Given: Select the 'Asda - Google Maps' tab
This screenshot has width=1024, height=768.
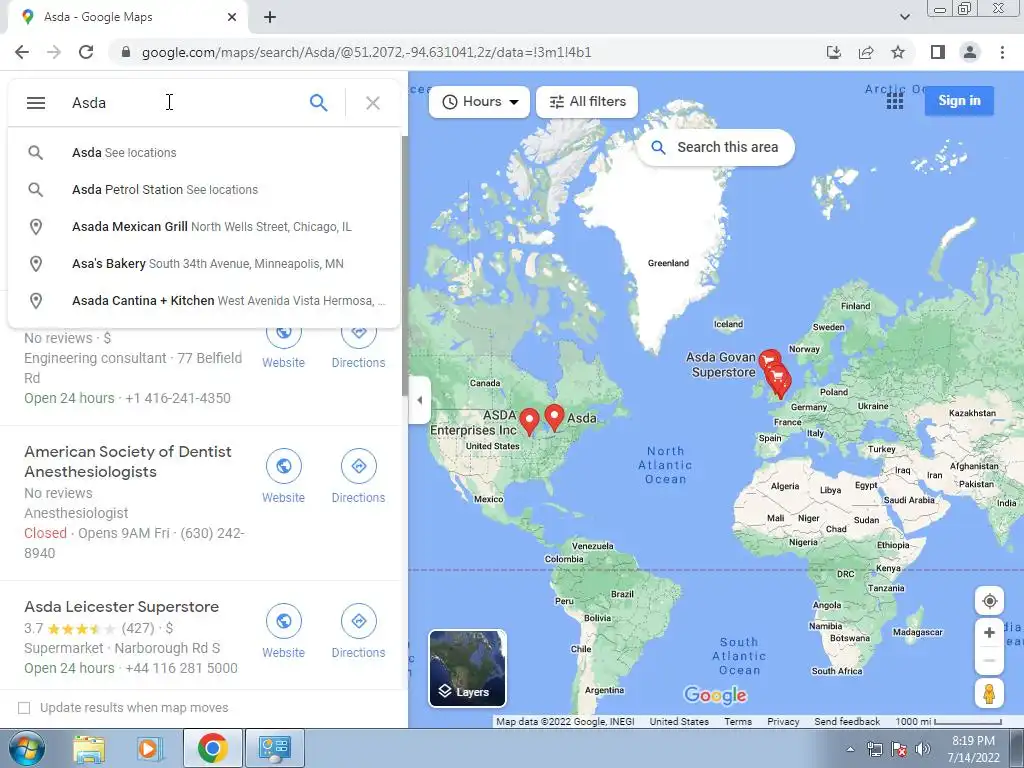Looking at the screenshot, I should tap(128, 18).
